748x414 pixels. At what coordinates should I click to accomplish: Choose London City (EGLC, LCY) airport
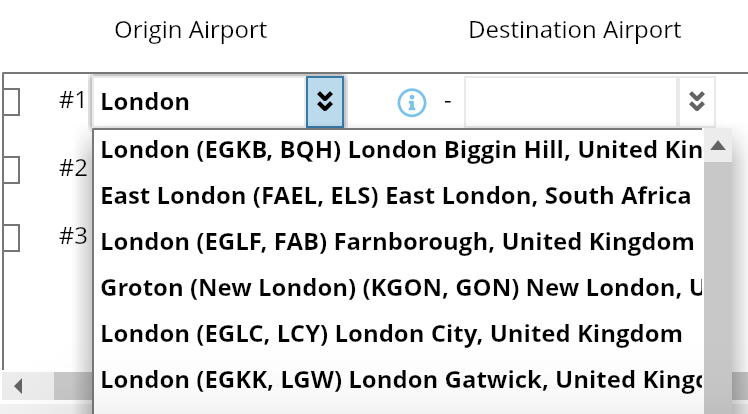(392, 334)
